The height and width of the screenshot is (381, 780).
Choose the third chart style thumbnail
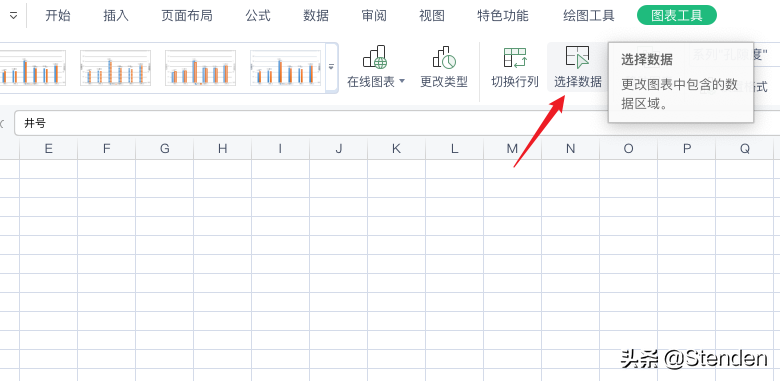coord(200,68)
